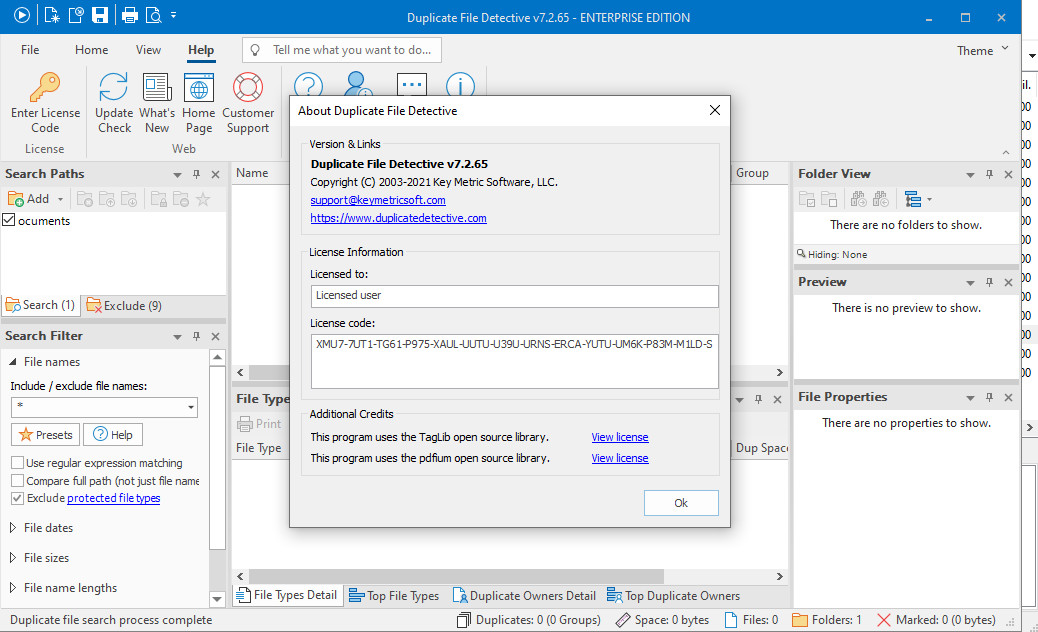1038x632 pixels.
Task: Click the bottom horizontal scrollbar thumb
Action: click(x=456, y=576)
